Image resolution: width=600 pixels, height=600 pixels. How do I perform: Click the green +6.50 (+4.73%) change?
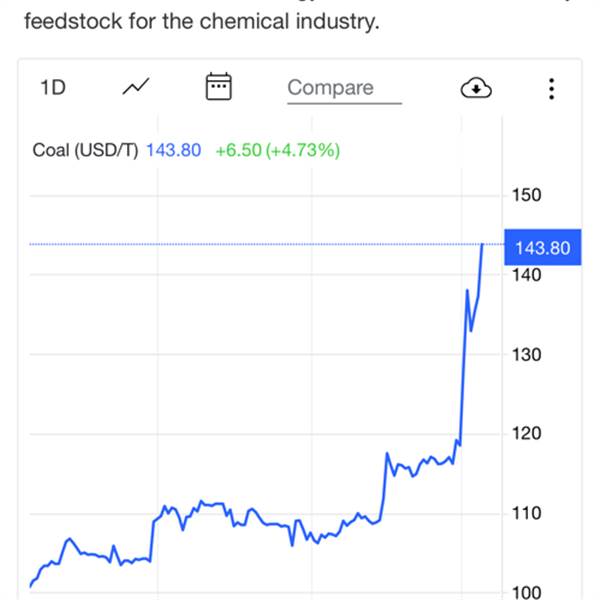pyautogui.click(x=278, y=150)
